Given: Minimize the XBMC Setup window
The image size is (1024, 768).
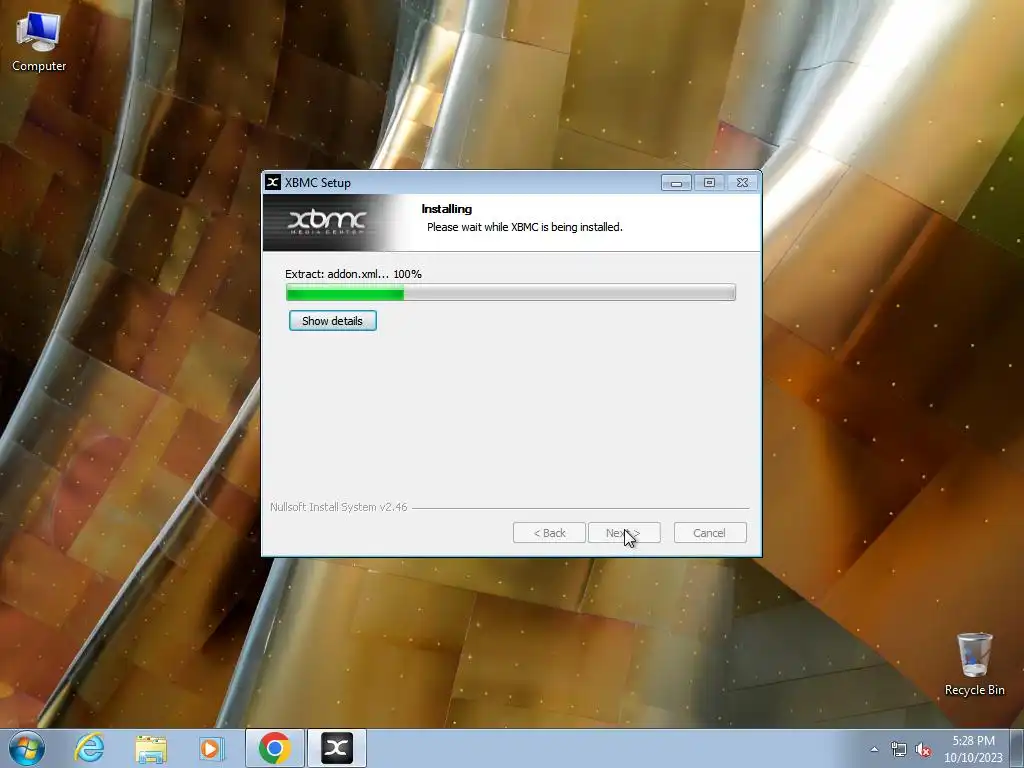Looking at the screenshot, I should pos(676,183).
